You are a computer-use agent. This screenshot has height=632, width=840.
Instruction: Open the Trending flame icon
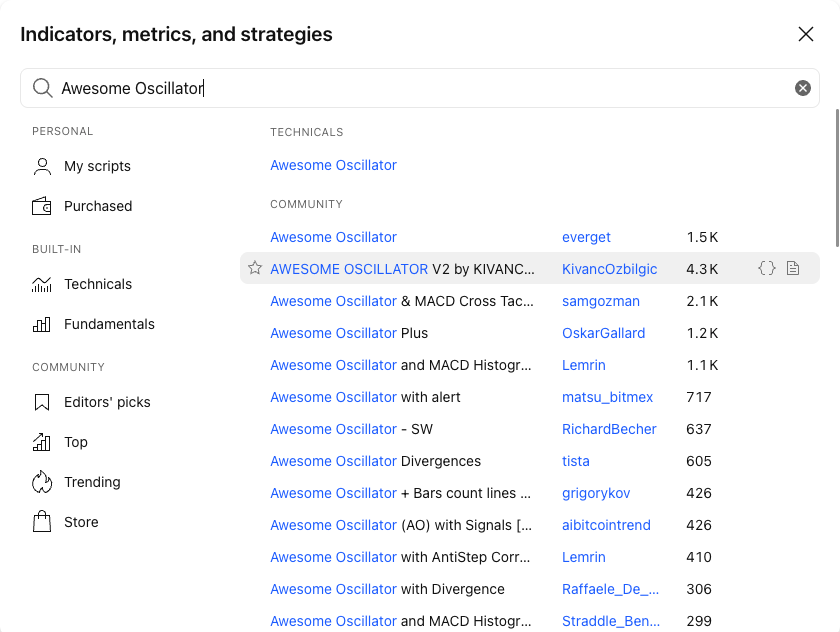[42, 482]
